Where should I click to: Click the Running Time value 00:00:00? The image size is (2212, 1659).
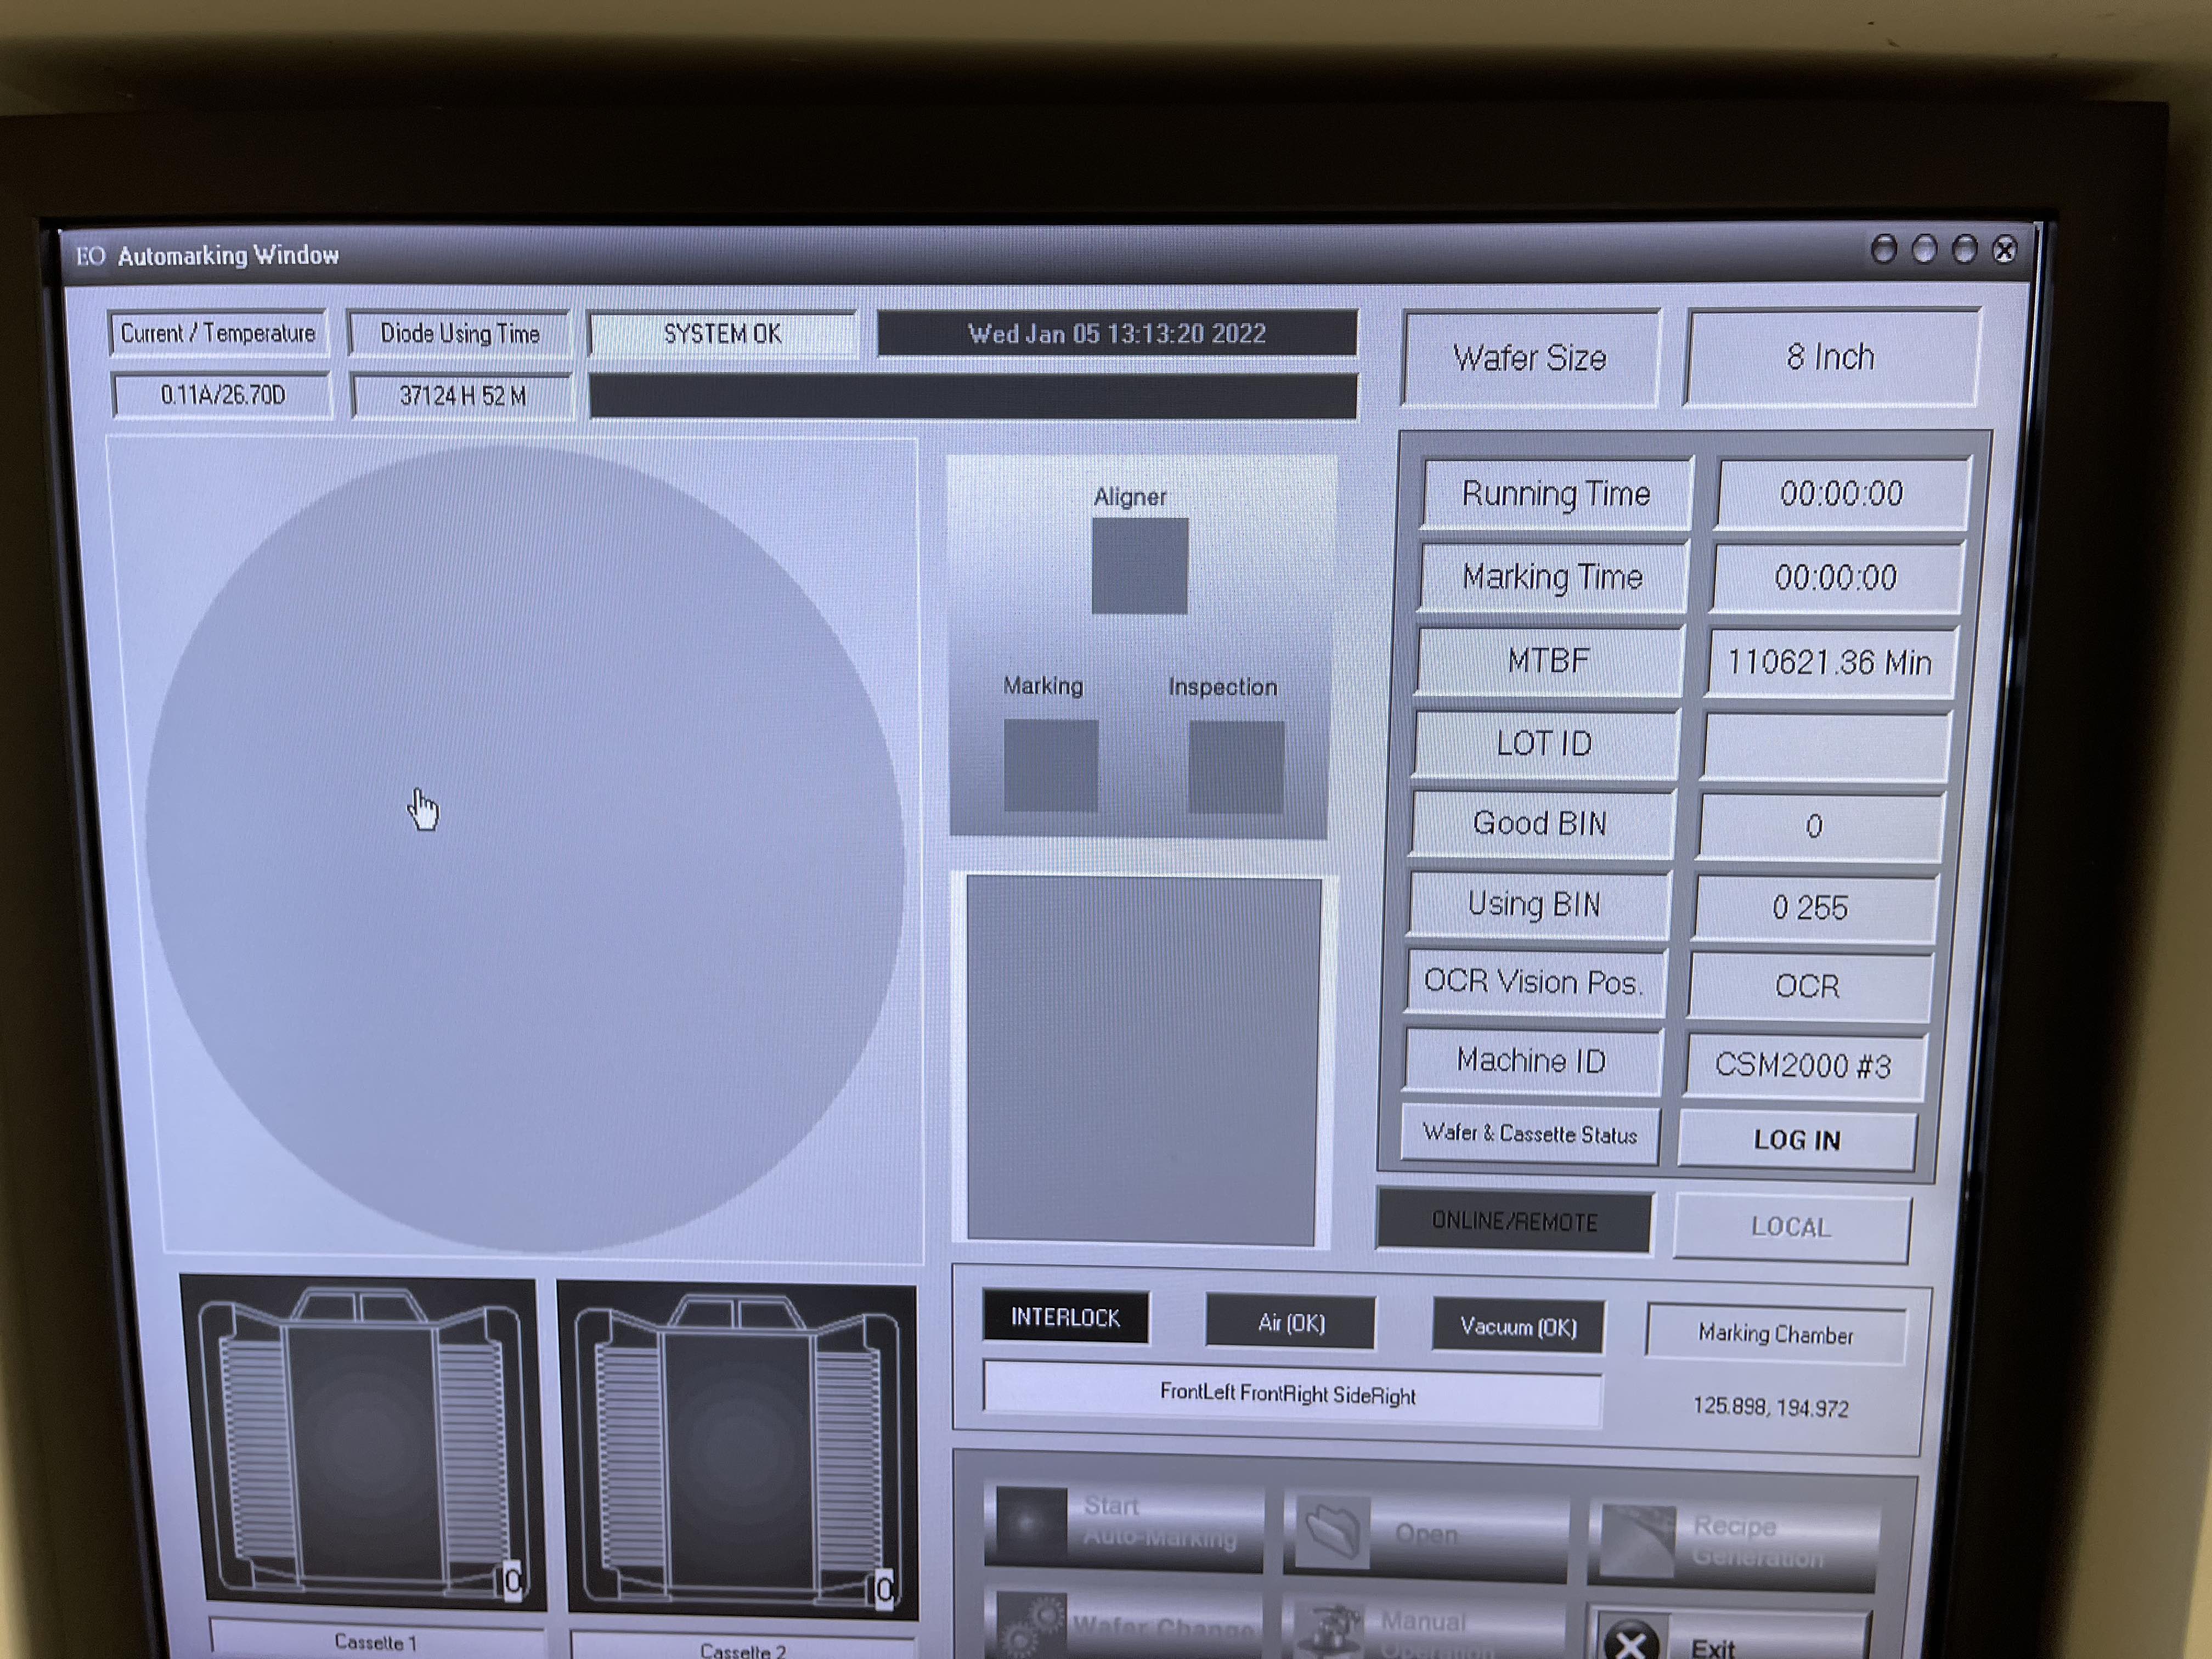[1842, 494]
